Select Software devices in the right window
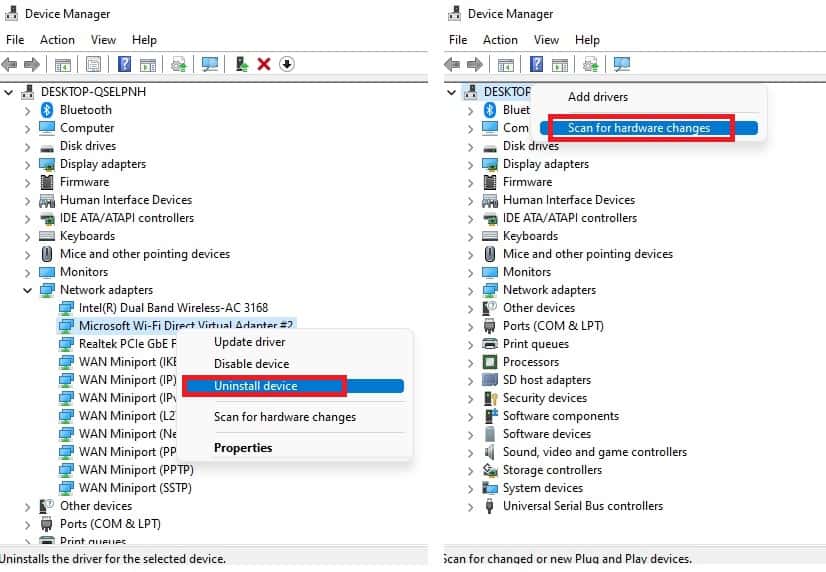The height and width of the screenshot is (572, 826). click(x=547, y=434)
